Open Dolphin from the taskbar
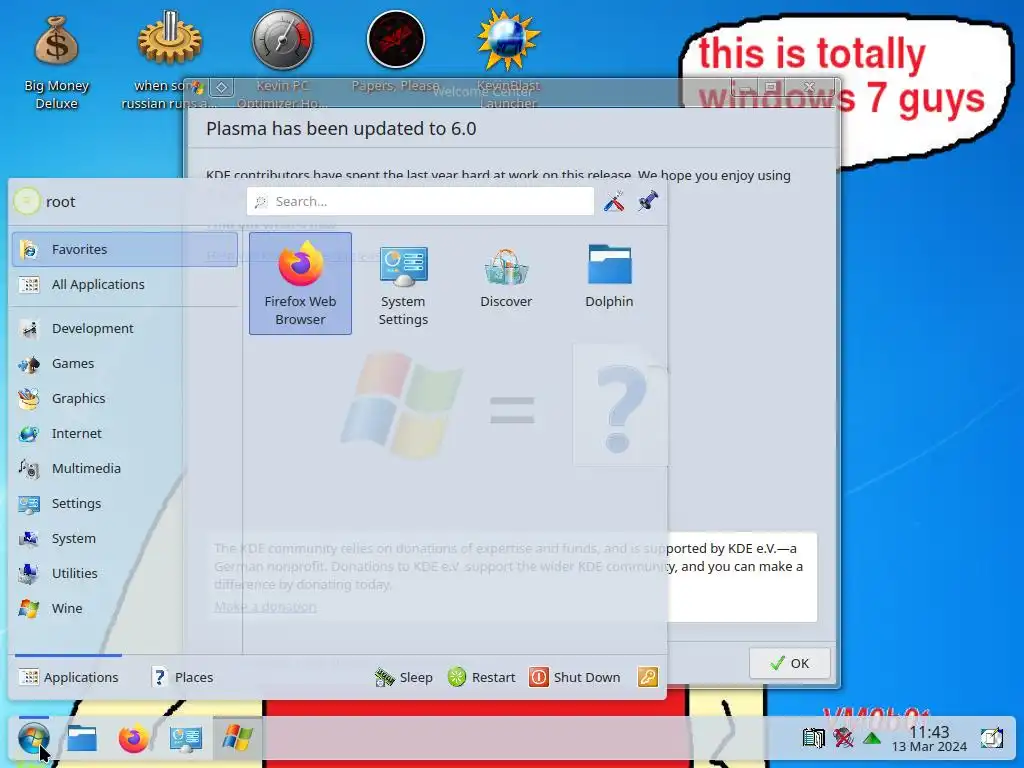The width and height of the screenshot is (1024, 768). [82, 739]
